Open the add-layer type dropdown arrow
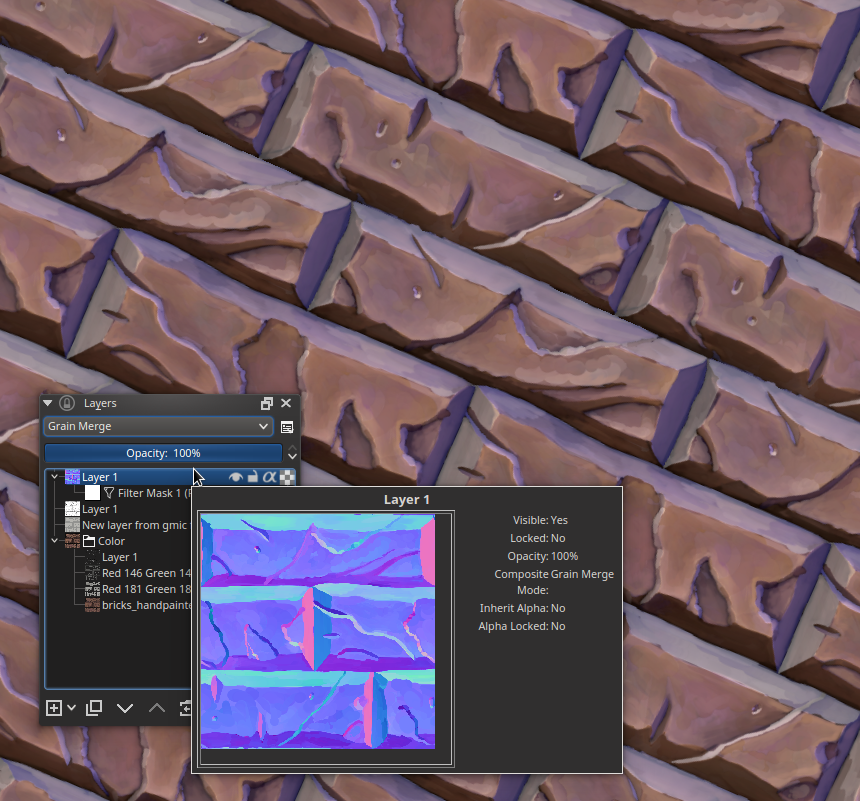 (x=70, y=708)
